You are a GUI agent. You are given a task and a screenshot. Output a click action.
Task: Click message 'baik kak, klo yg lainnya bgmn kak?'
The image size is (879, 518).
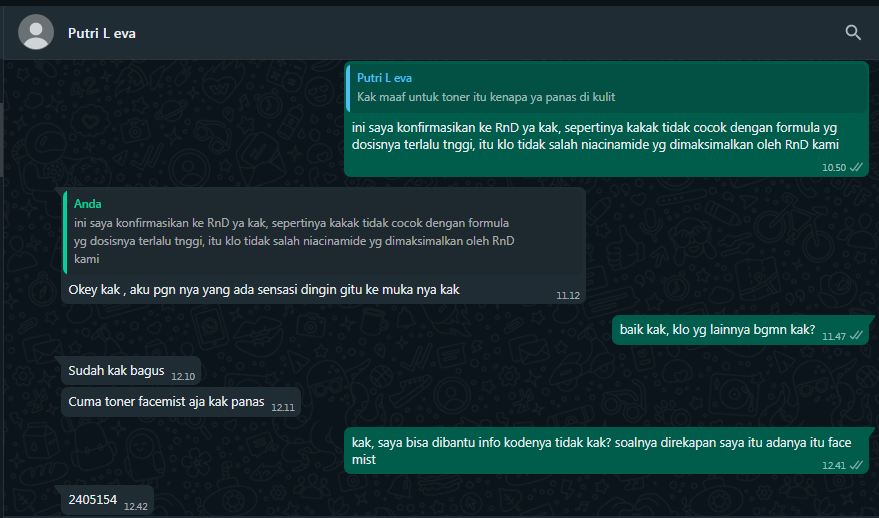(741, 330)
